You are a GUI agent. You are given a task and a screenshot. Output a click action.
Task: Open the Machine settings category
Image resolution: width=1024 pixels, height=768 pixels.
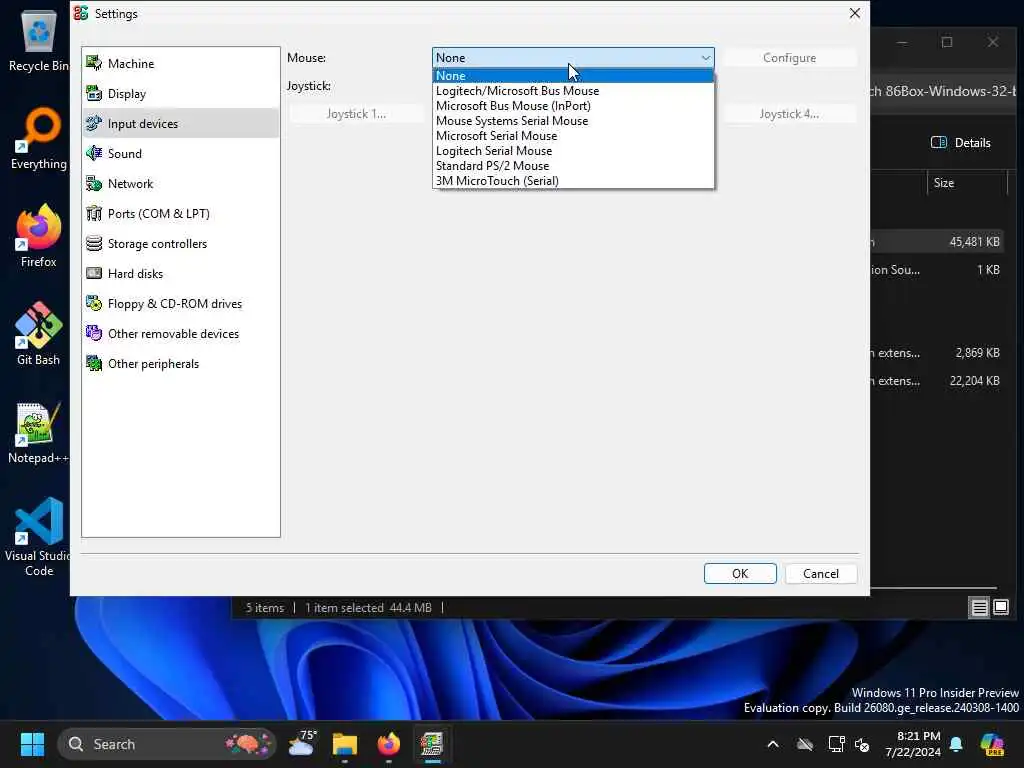181,63
